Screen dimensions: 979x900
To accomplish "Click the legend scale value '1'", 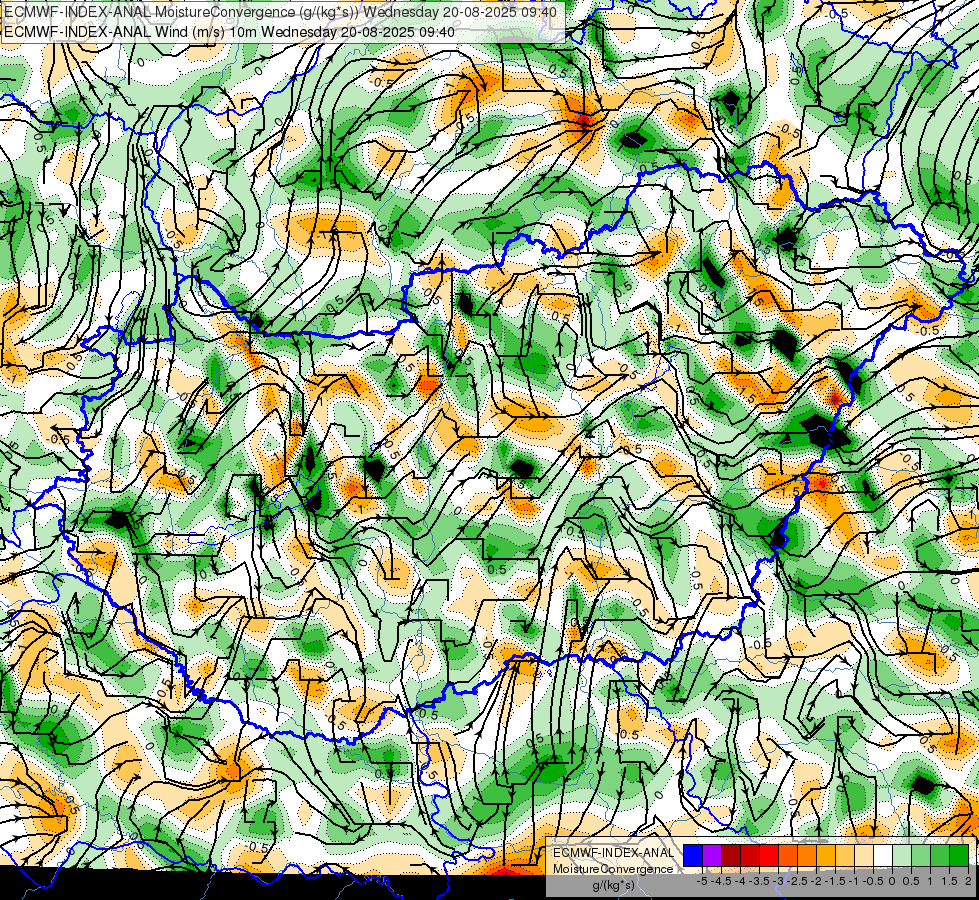I will (x=930, y=881).
